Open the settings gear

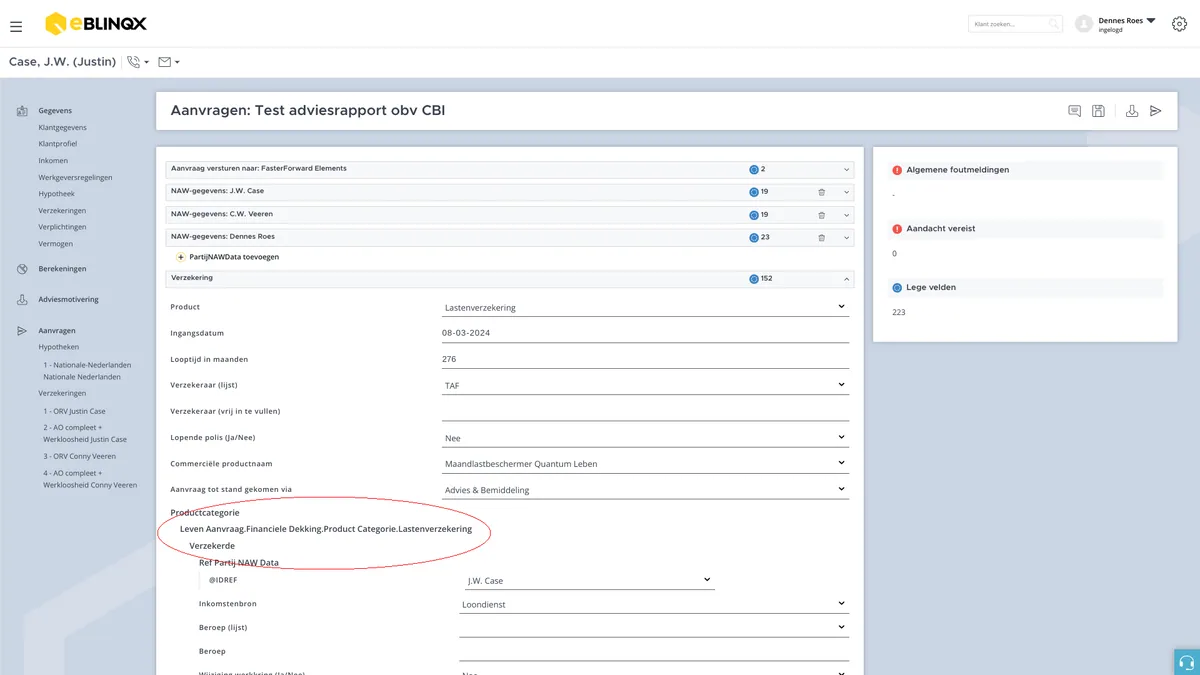tap(1179, 24)
